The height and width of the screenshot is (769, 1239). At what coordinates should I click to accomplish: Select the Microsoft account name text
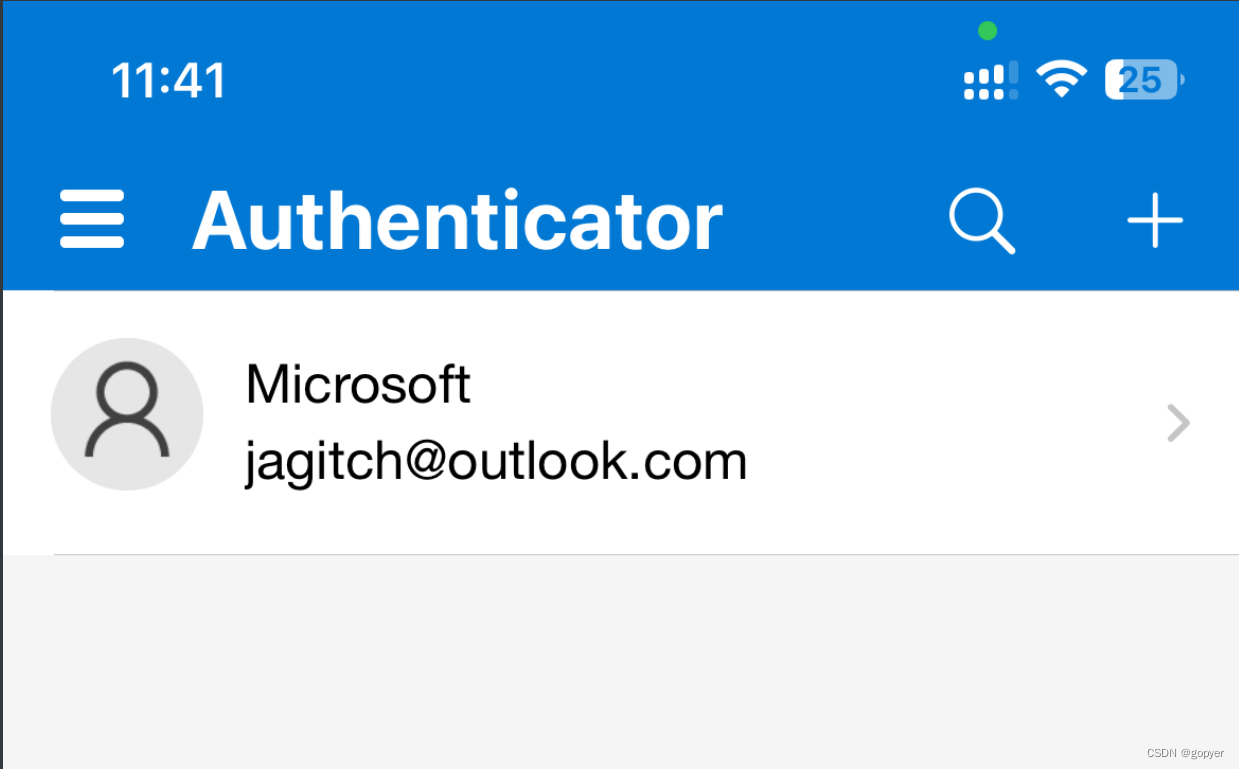pos(358,384)
